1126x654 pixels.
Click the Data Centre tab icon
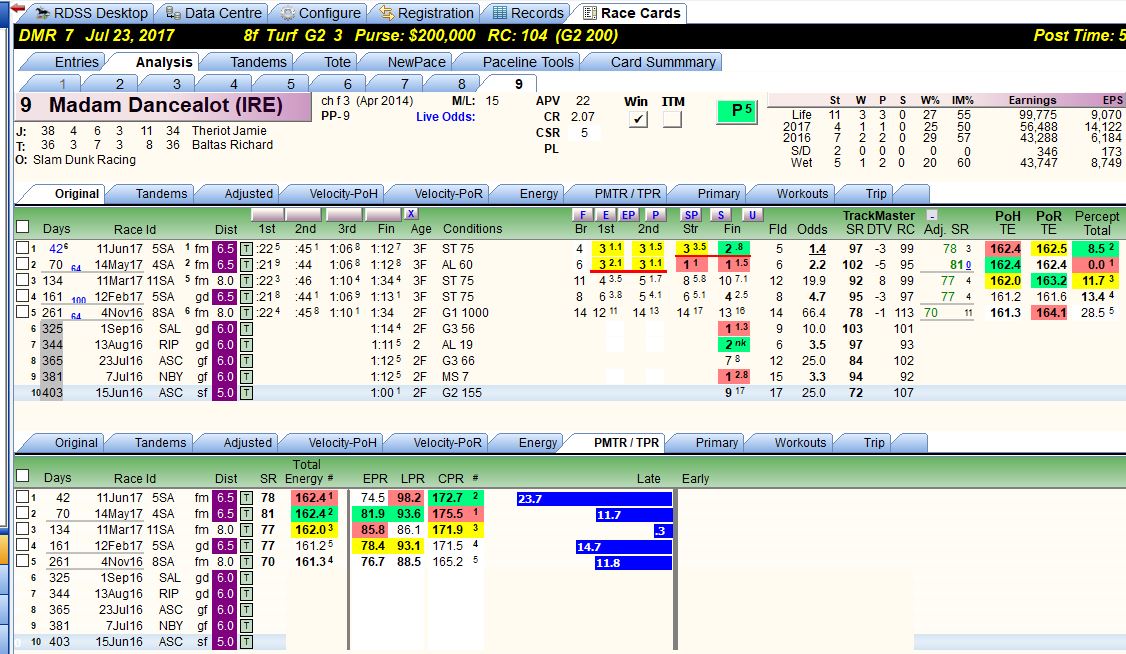172,13
